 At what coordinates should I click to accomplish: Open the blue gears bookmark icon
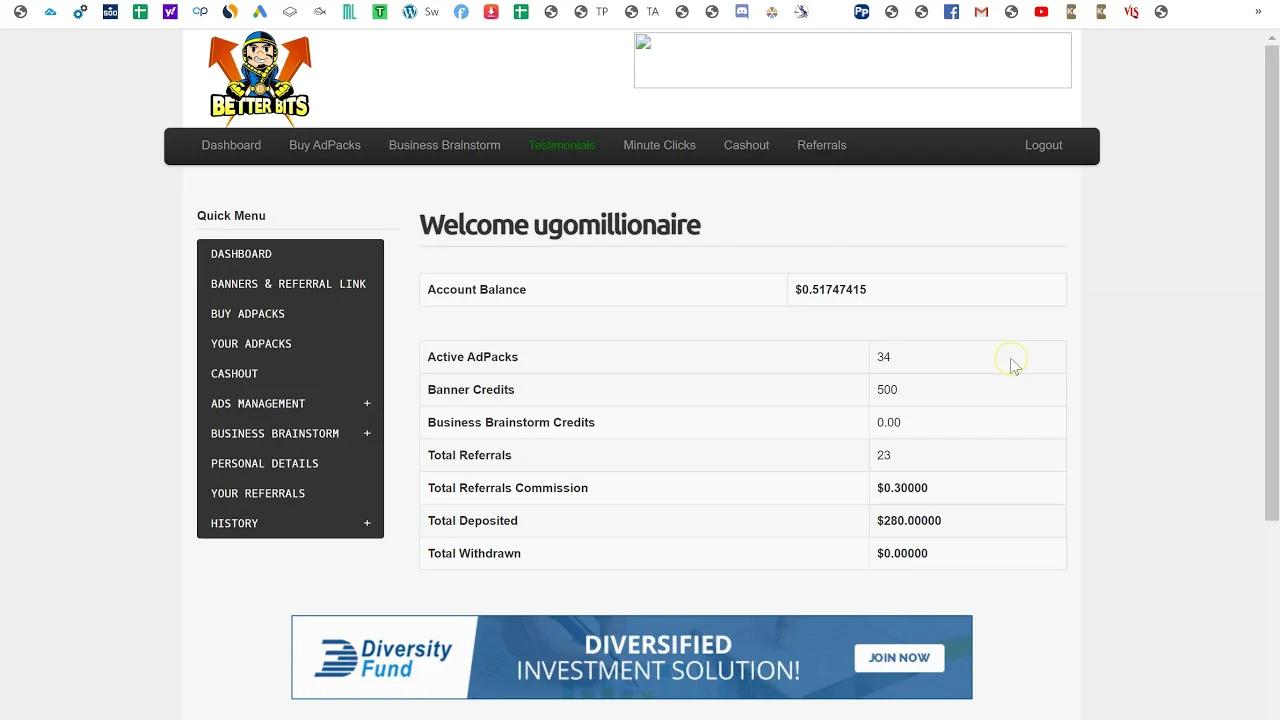80,12
